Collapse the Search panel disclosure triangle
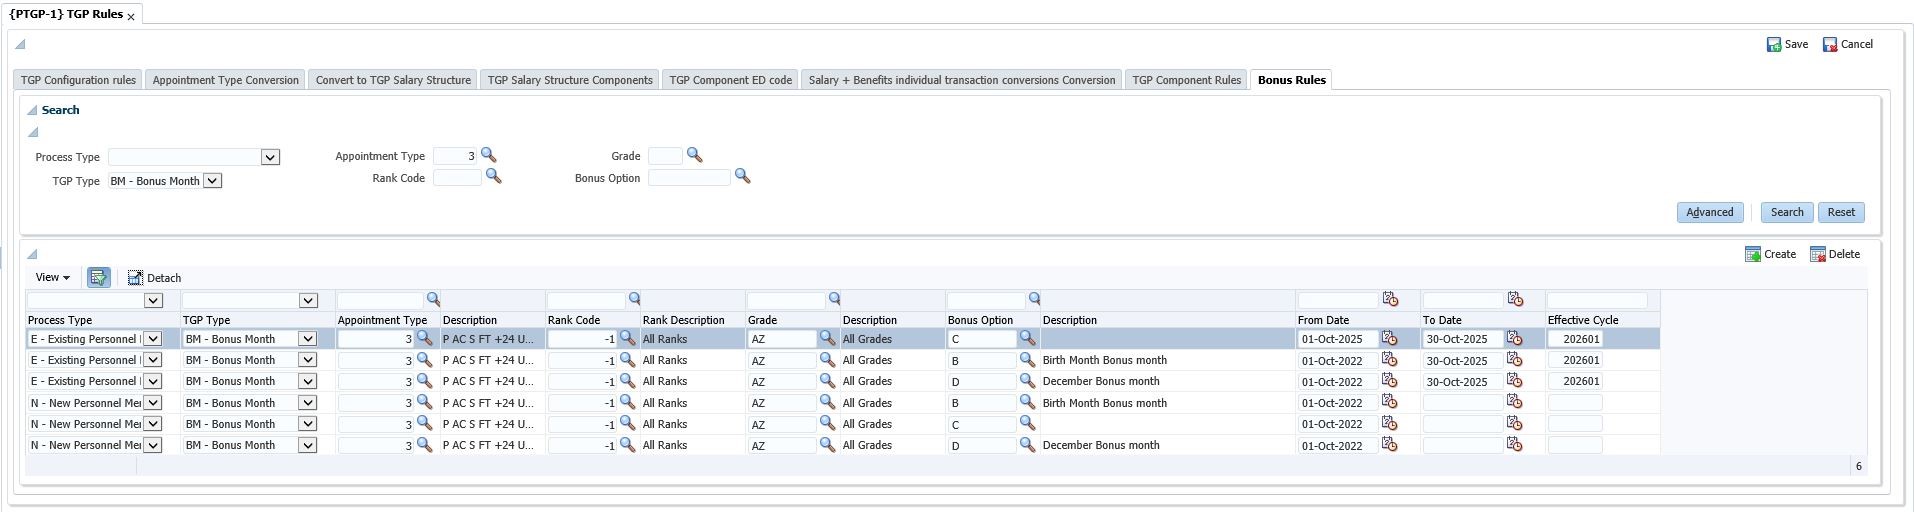Image resolution: width=1914 pixels, height=512 pixels. (32, 111)
